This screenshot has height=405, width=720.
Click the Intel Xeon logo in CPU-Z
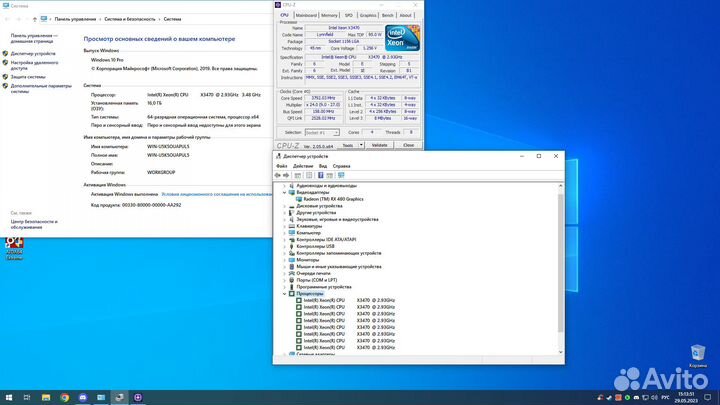click(402, 38)
